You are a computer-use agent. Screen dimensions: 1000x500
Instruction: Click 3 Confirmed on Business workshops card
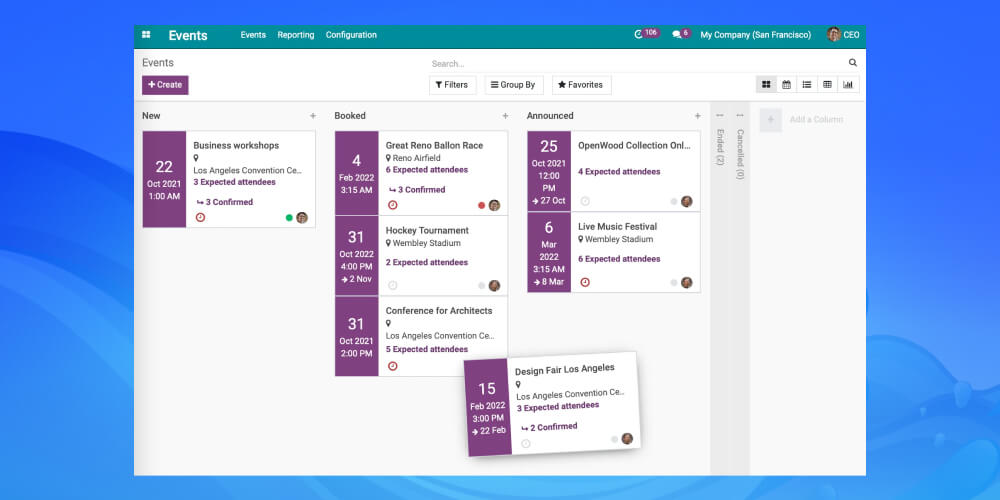coord(224,202)
